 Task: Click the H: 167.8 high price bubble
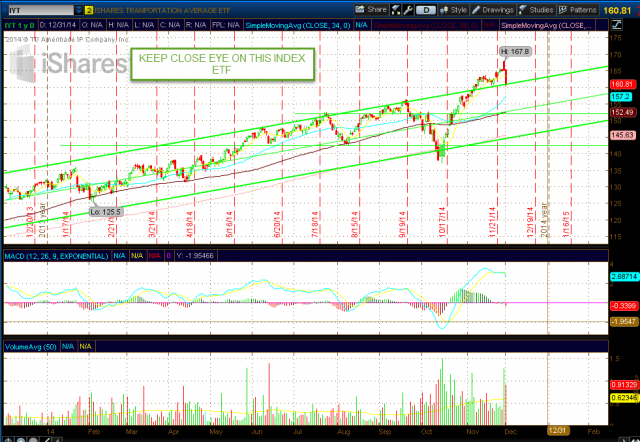[x=515, y=51]
